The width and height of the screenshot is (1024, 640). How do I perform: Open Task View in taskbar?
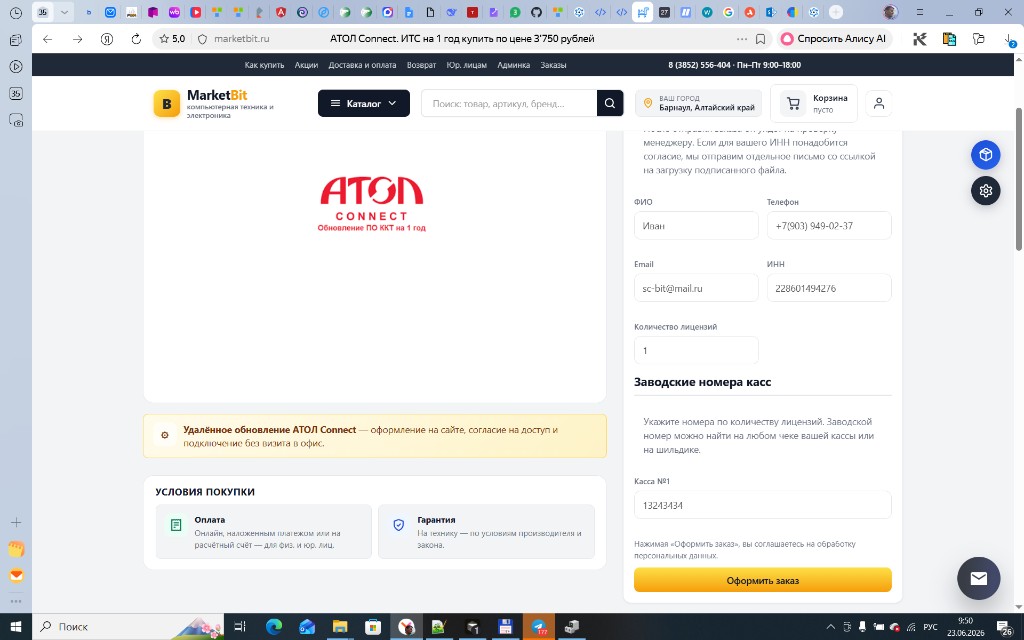click(240, 627)
